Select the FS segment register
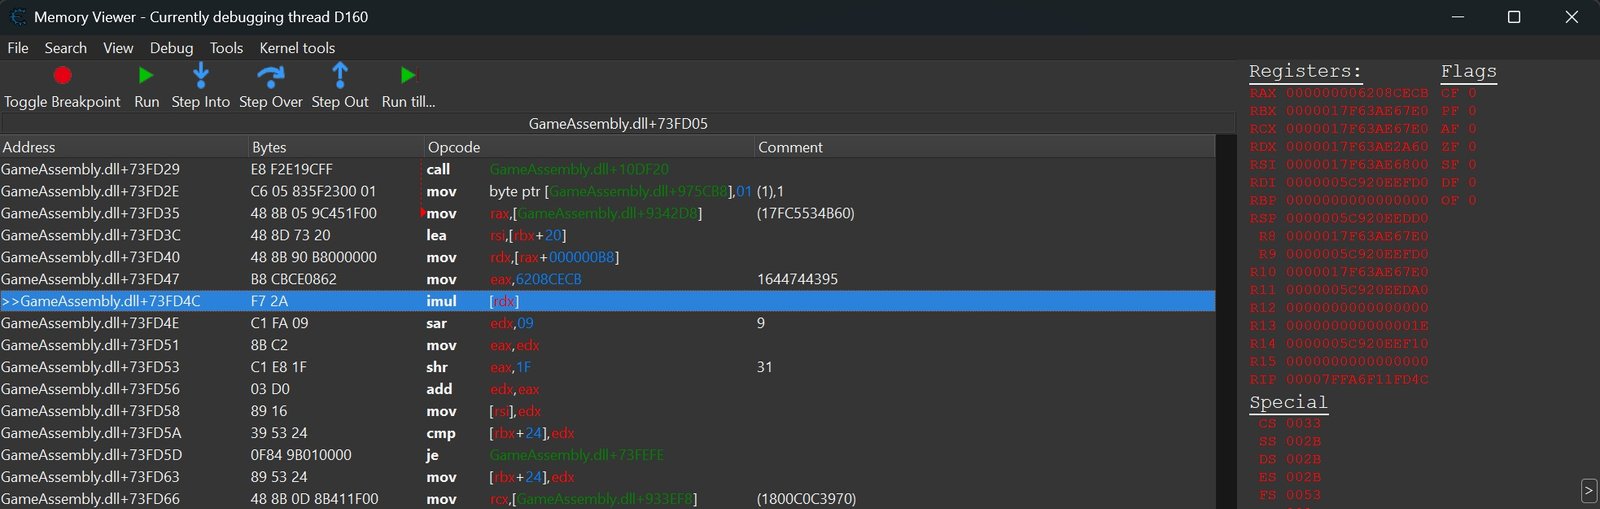The width and height of the screenshot is (1600, 509). click(1290, 496)
